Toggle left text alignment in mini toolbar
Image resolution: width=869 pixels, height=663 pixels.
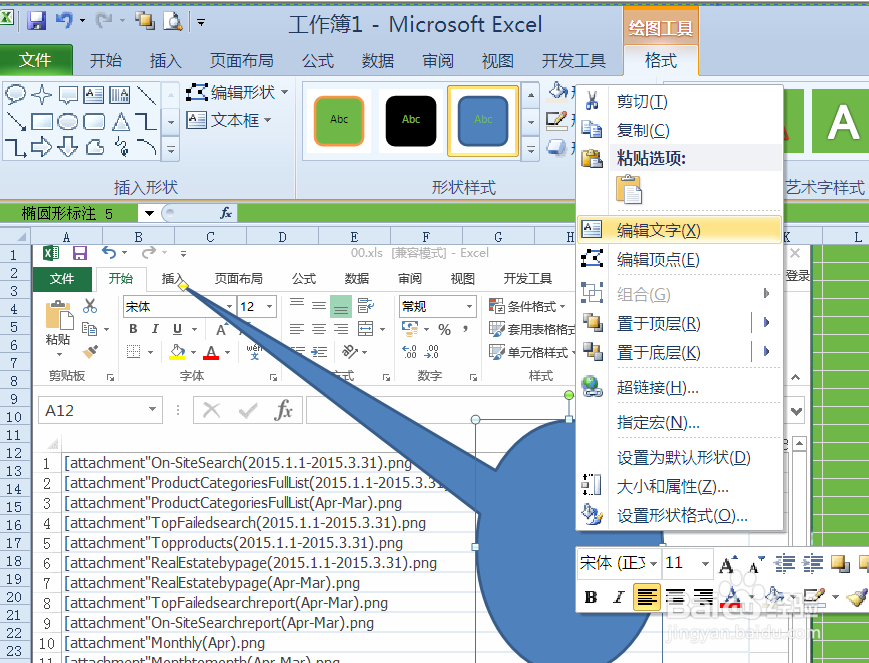tap(647, 597)
